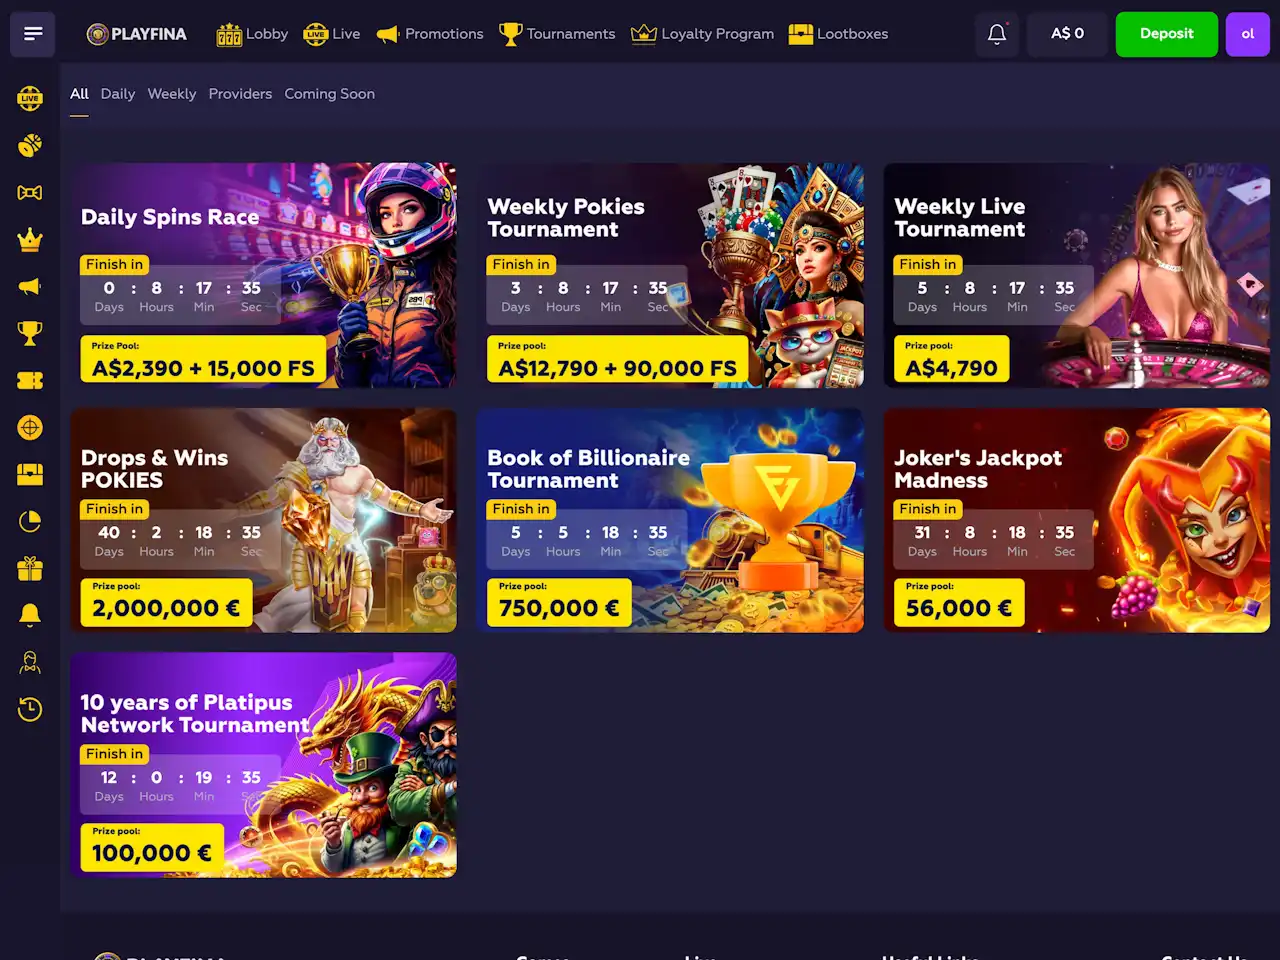Viewport: 1280px width, 960px height.
Task: Click the support agent sidebar icon
Action: (x=30, y=662)
